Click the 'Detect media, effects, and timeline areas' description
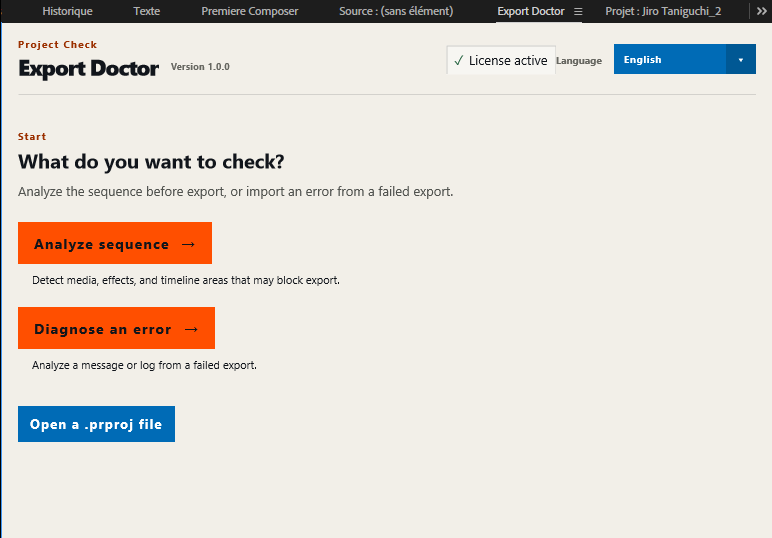The width and height of the screenshot is (772, 538). (186, 280)
